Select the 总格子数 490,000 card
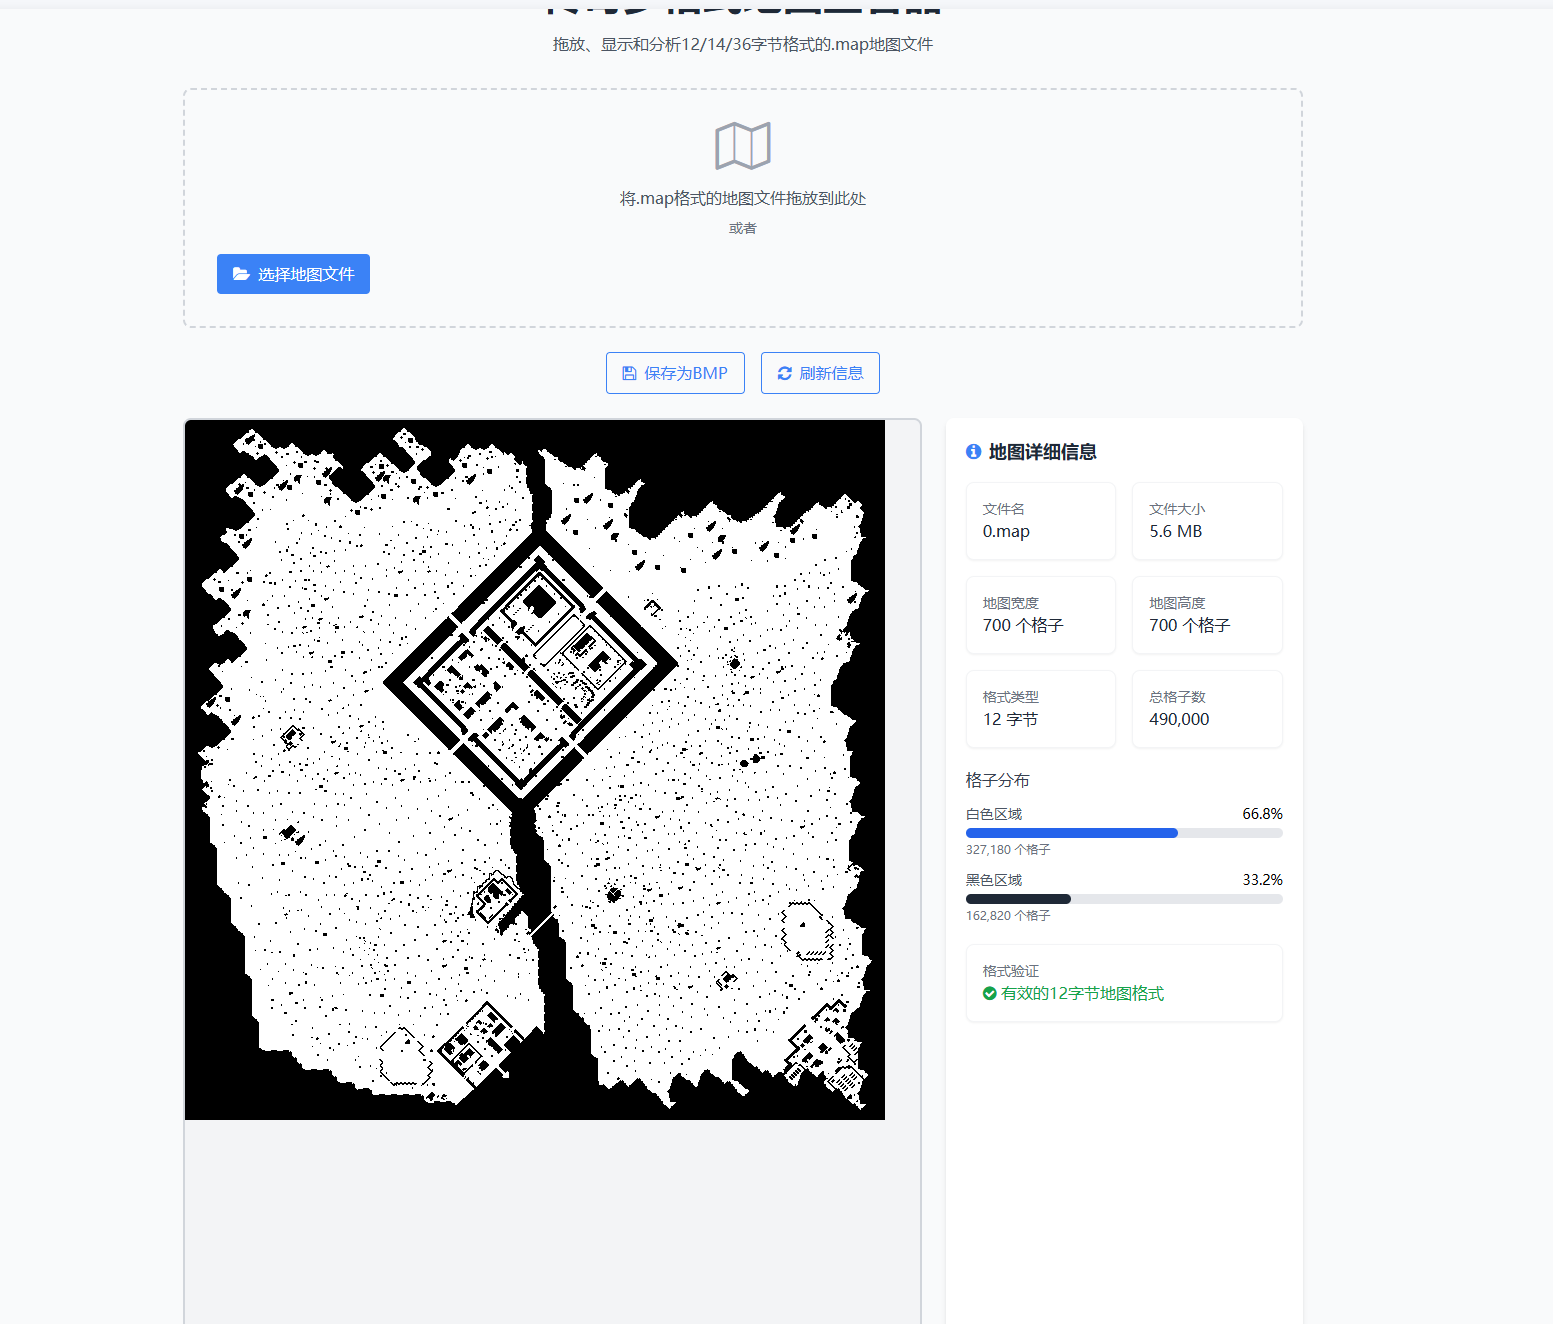The width and height of the screenshot is (1553, 1324). click(x=1207, y=709)
